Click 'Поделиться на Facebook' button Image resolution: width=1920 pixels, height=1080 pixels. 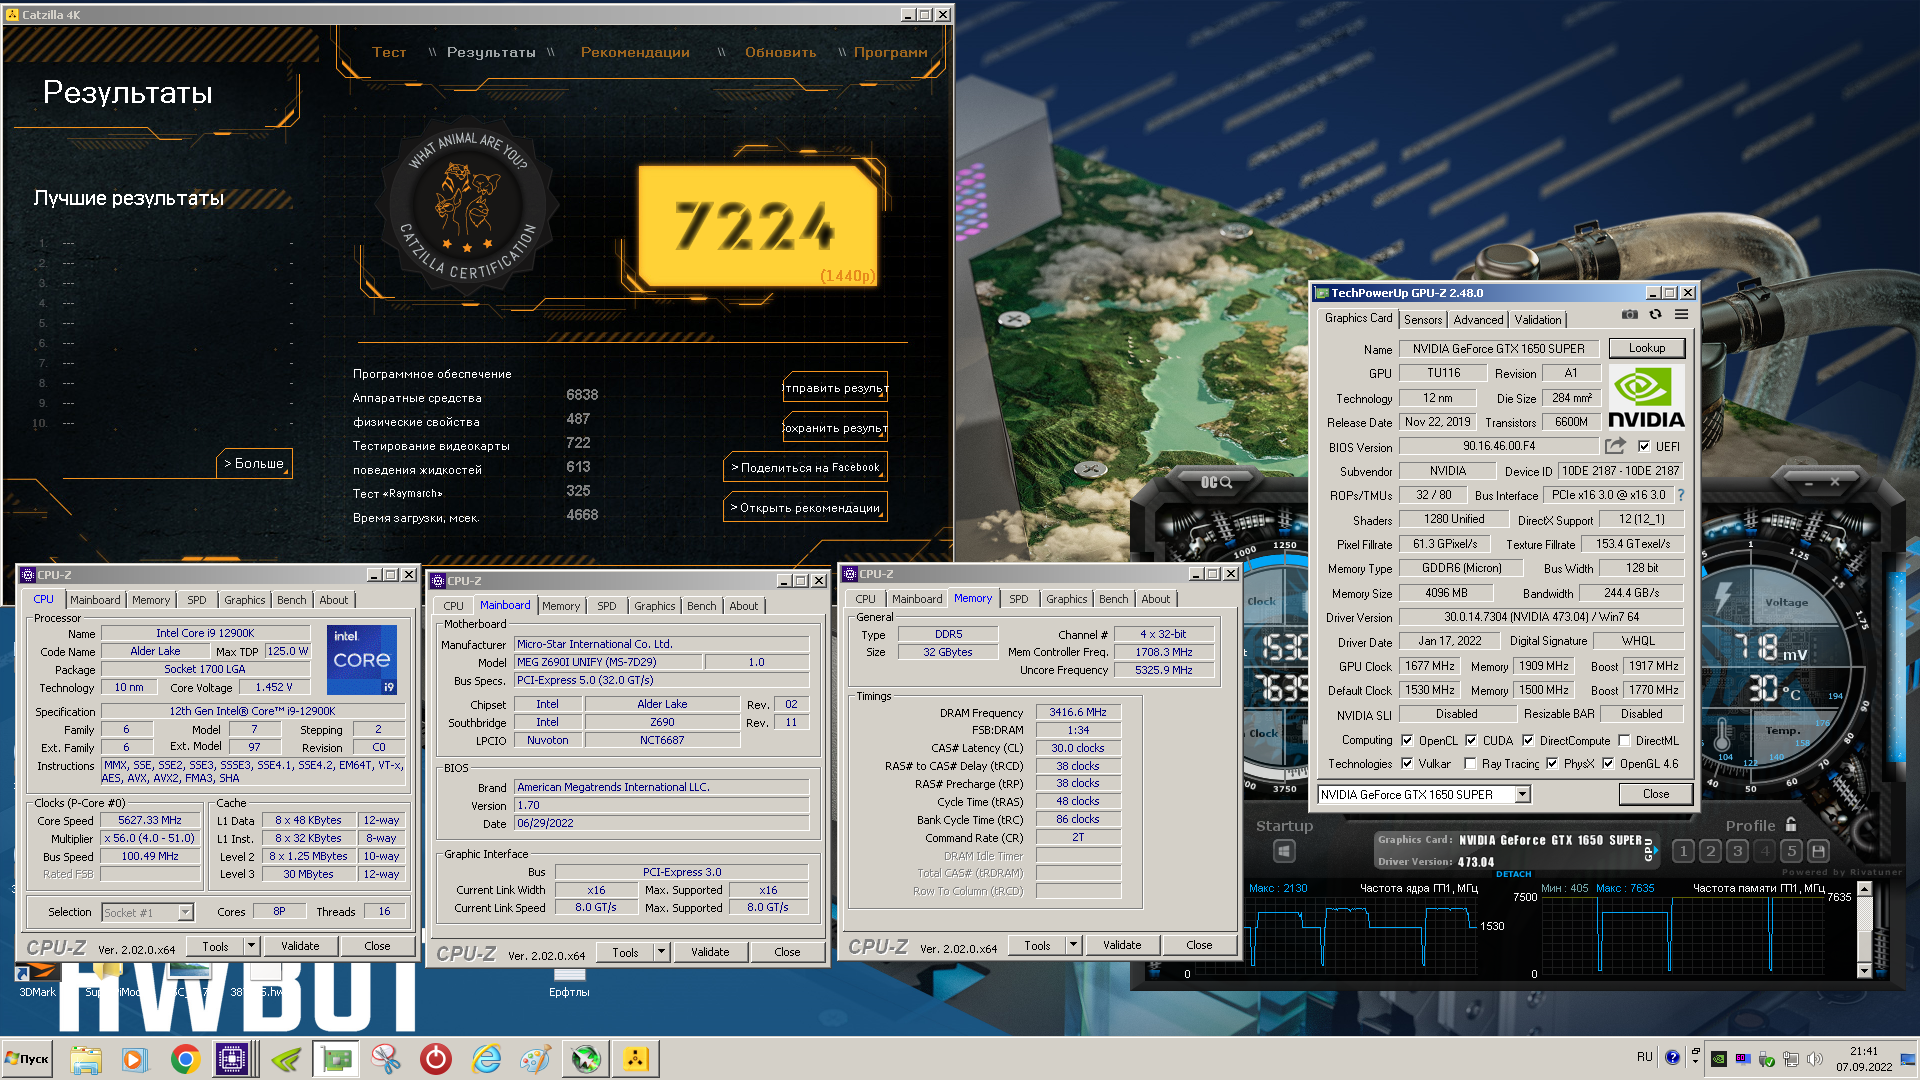click(x=806, y=467)
